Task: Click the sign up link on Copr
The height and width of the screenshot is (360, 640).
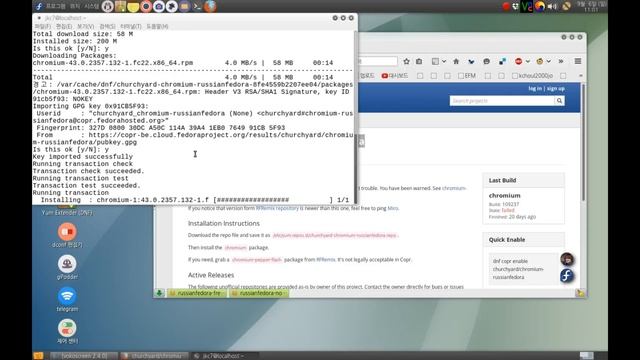Action: coord(556,89)
